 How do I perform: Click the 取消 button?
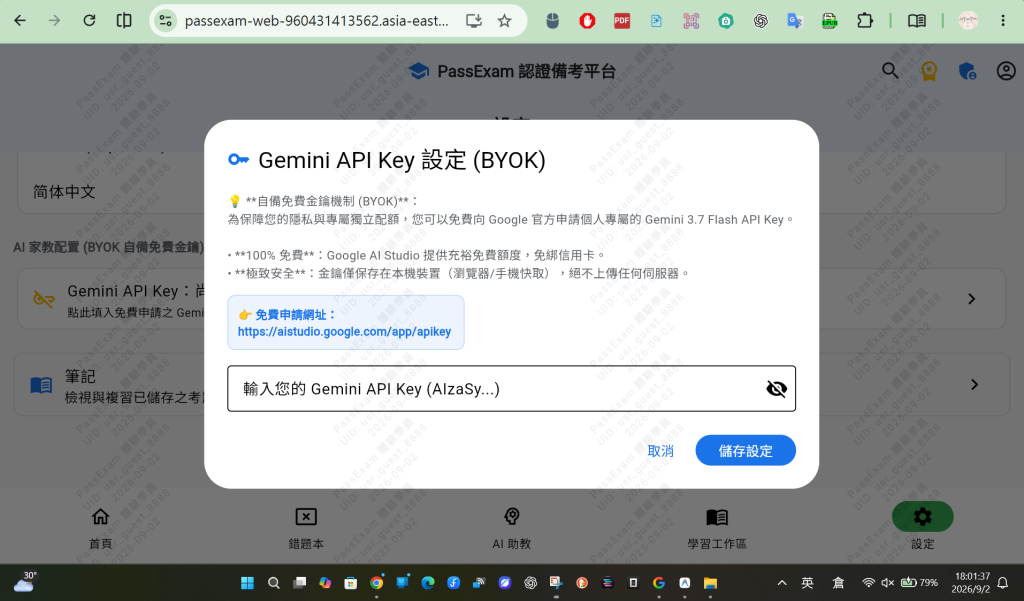point(660,451)
